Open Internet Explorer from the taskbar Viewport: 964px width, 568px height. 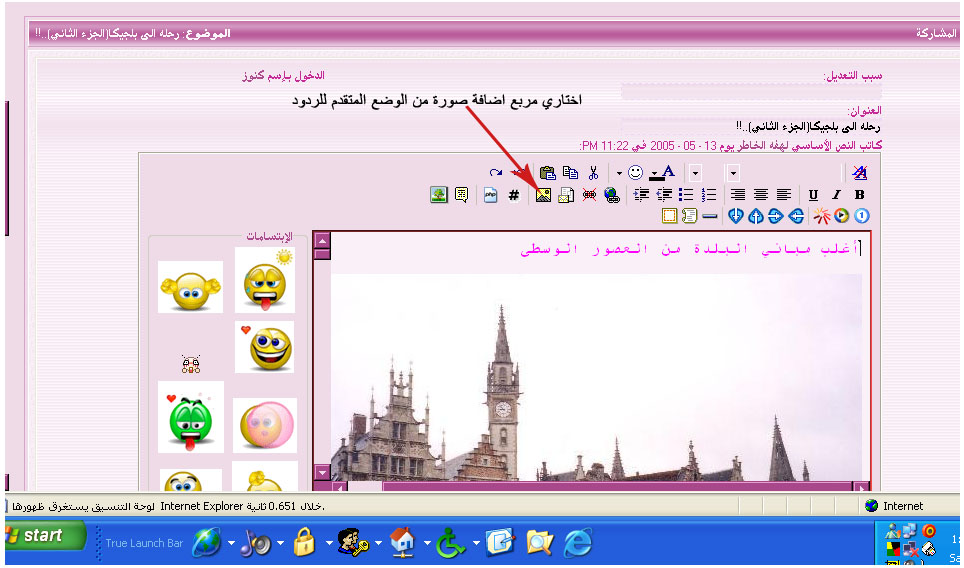click(578, 541)
